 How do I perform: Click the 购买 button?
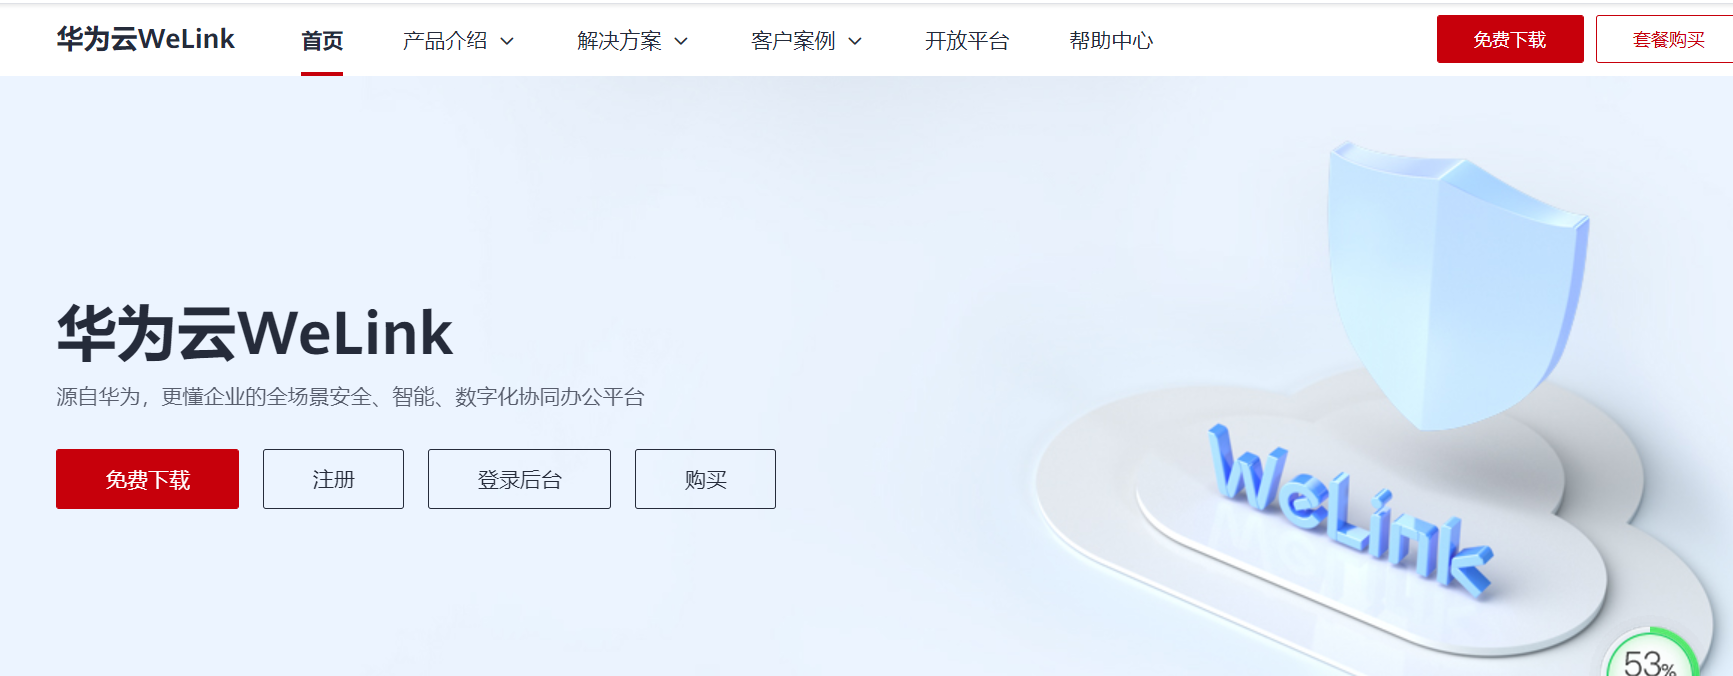[x=705, y=479]
